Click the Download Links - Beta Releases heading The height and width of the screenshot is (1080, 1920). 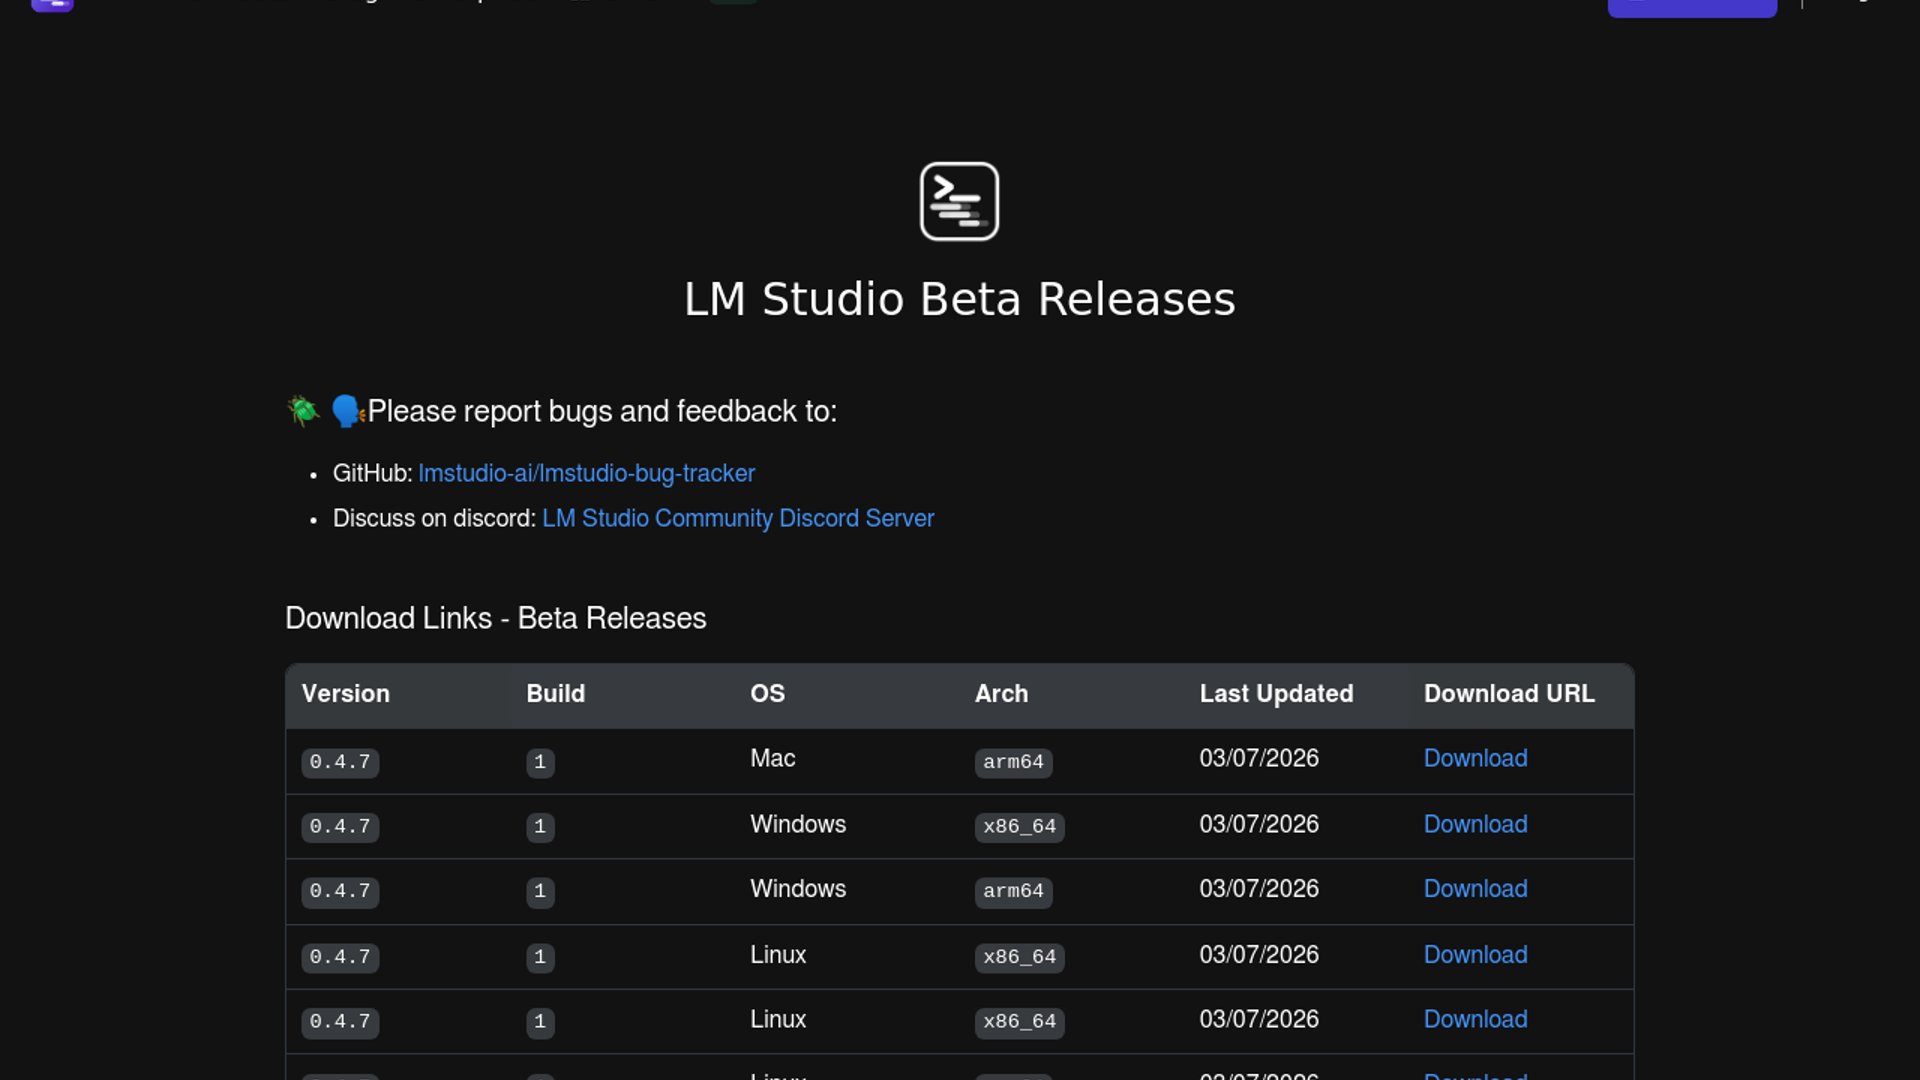(x=495, y=618)
